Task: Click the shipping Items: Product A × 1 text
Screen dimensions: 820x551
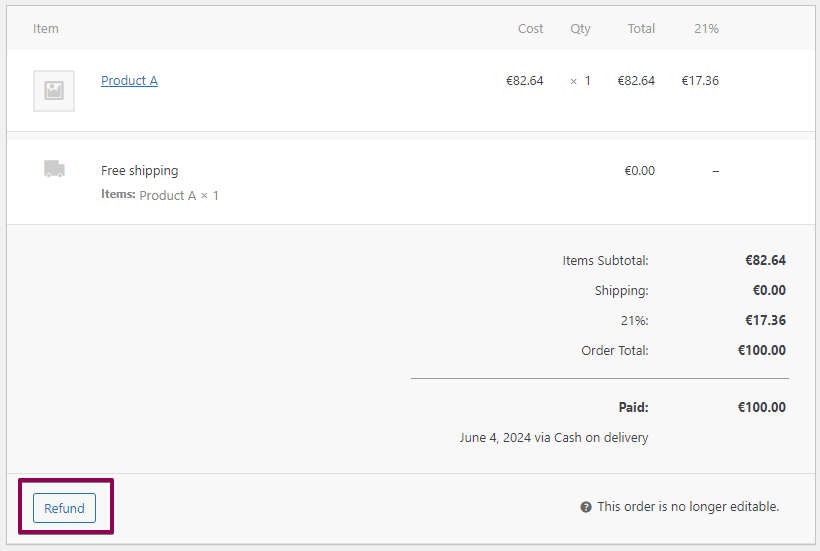Action: [x=160, y=195]
